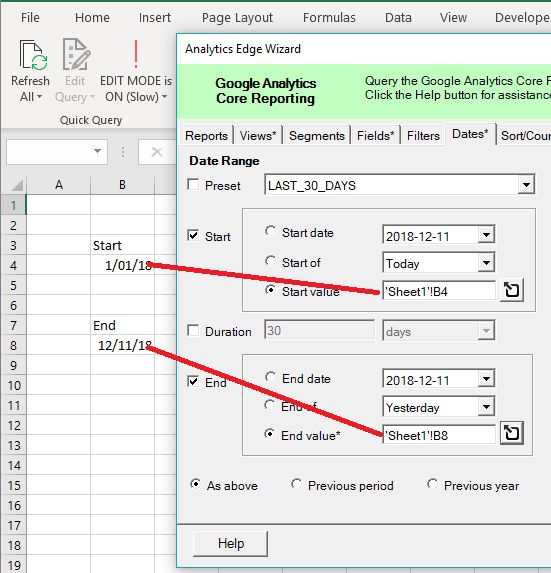Open the Filters tab in wizard
The width and height of the screenshot is (551, 573).
coord(423,136)
